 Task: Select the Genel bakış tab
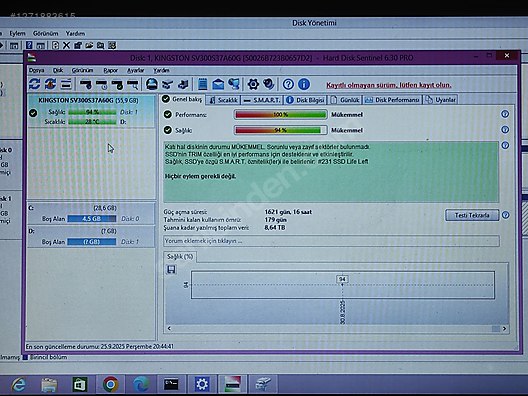point(183,99)
